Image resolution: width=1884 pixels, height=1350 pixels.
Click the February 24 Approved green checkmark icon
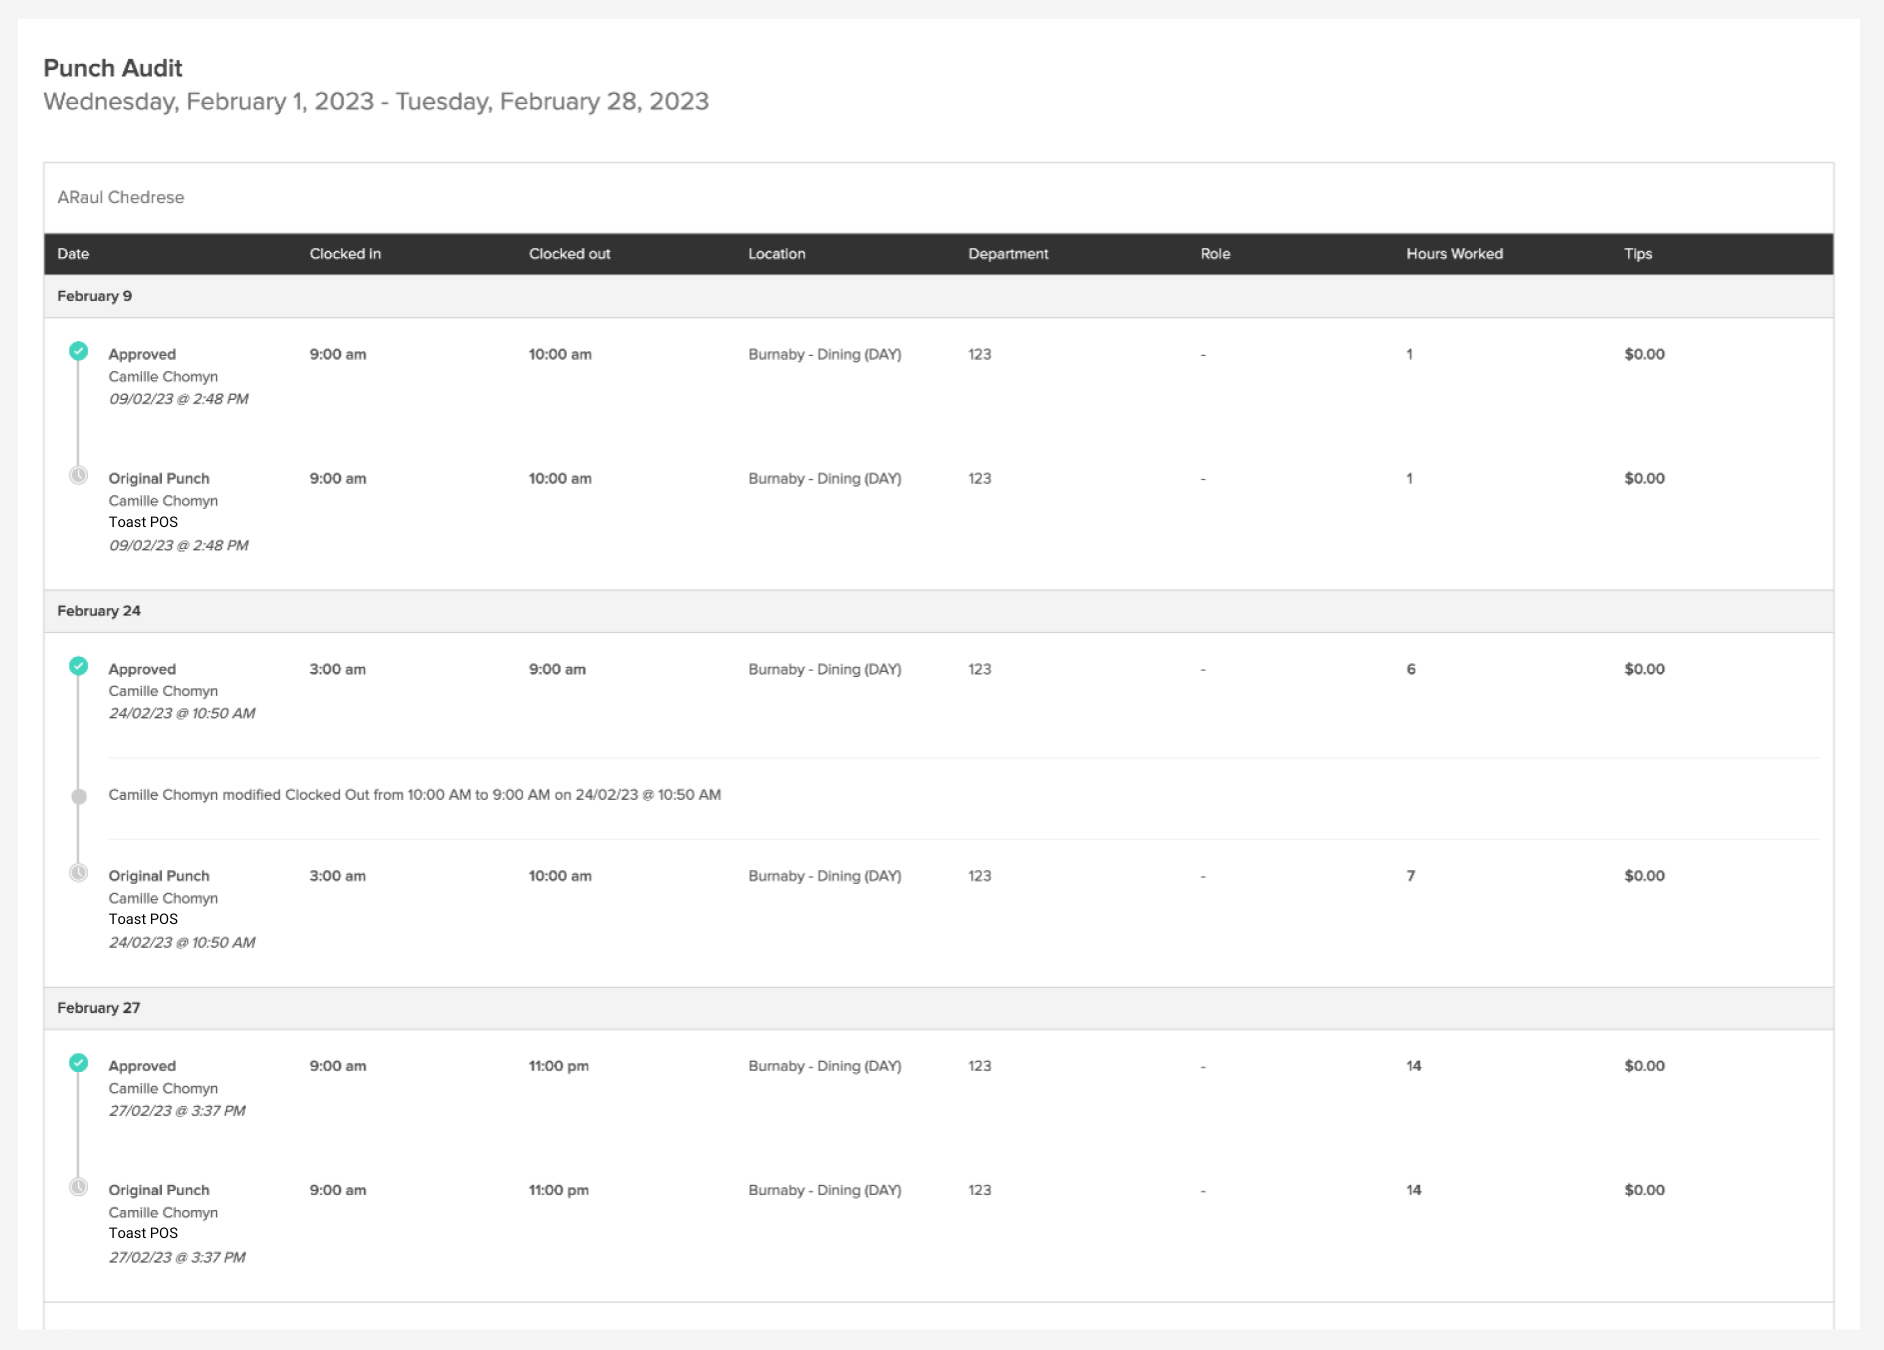point(78,666)
